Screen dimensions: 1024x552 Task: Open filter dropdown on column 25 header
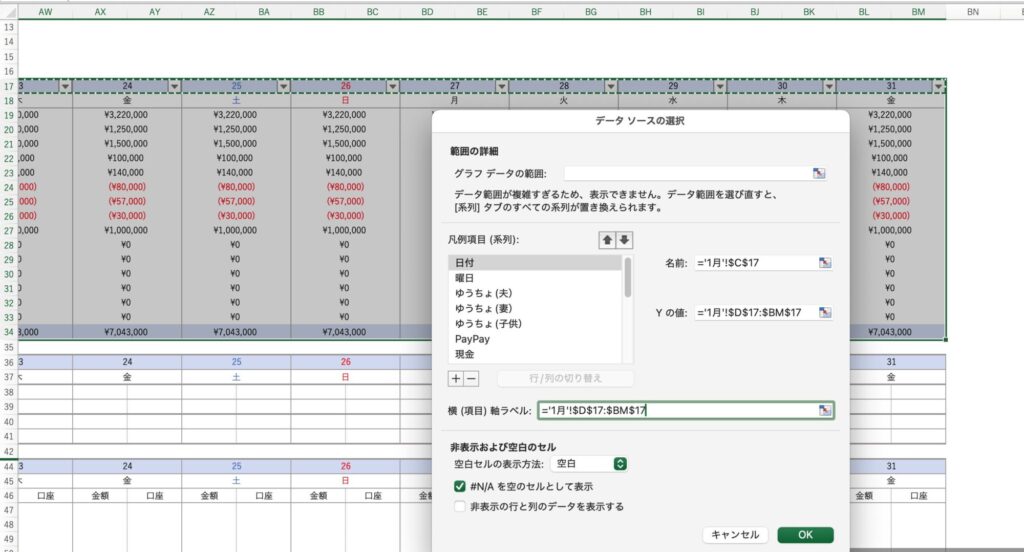284,86
